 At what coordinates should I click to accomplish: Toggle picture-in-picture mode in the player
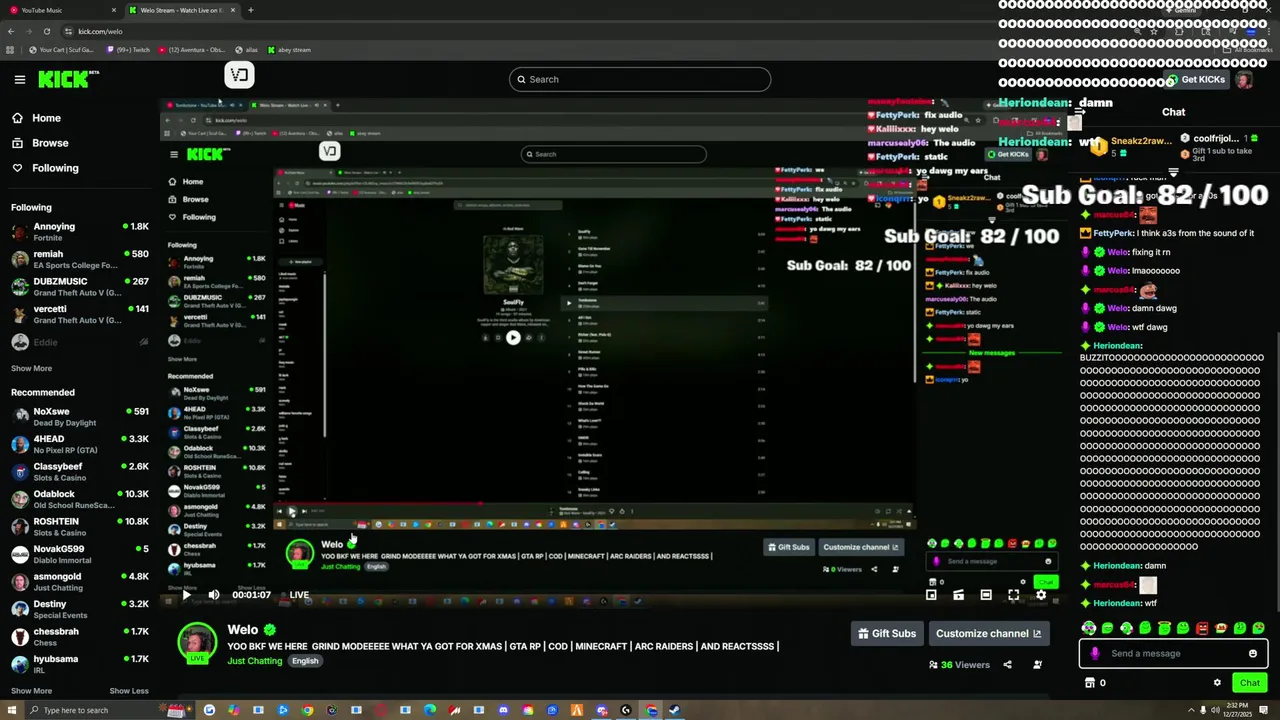click(931, 595)
